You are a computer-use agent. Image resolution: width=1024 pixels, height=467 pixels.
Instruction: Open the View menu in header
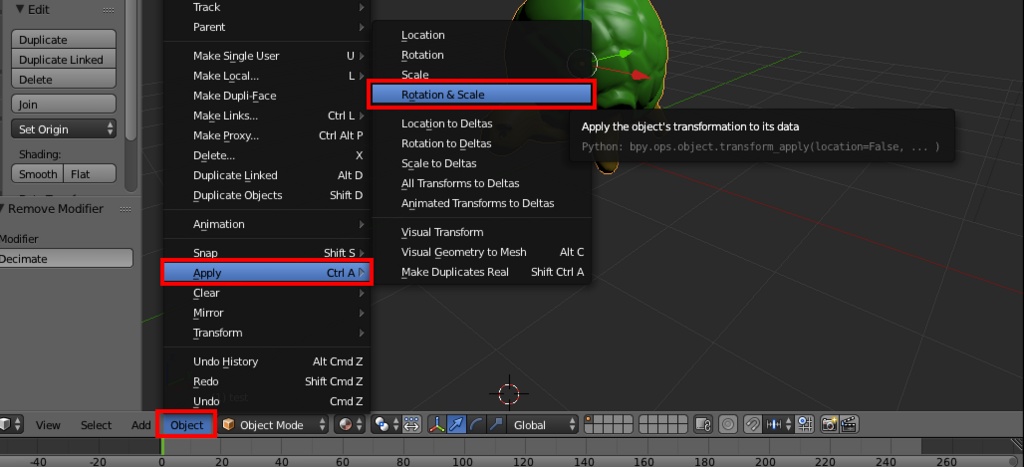(x=48, y=425)
